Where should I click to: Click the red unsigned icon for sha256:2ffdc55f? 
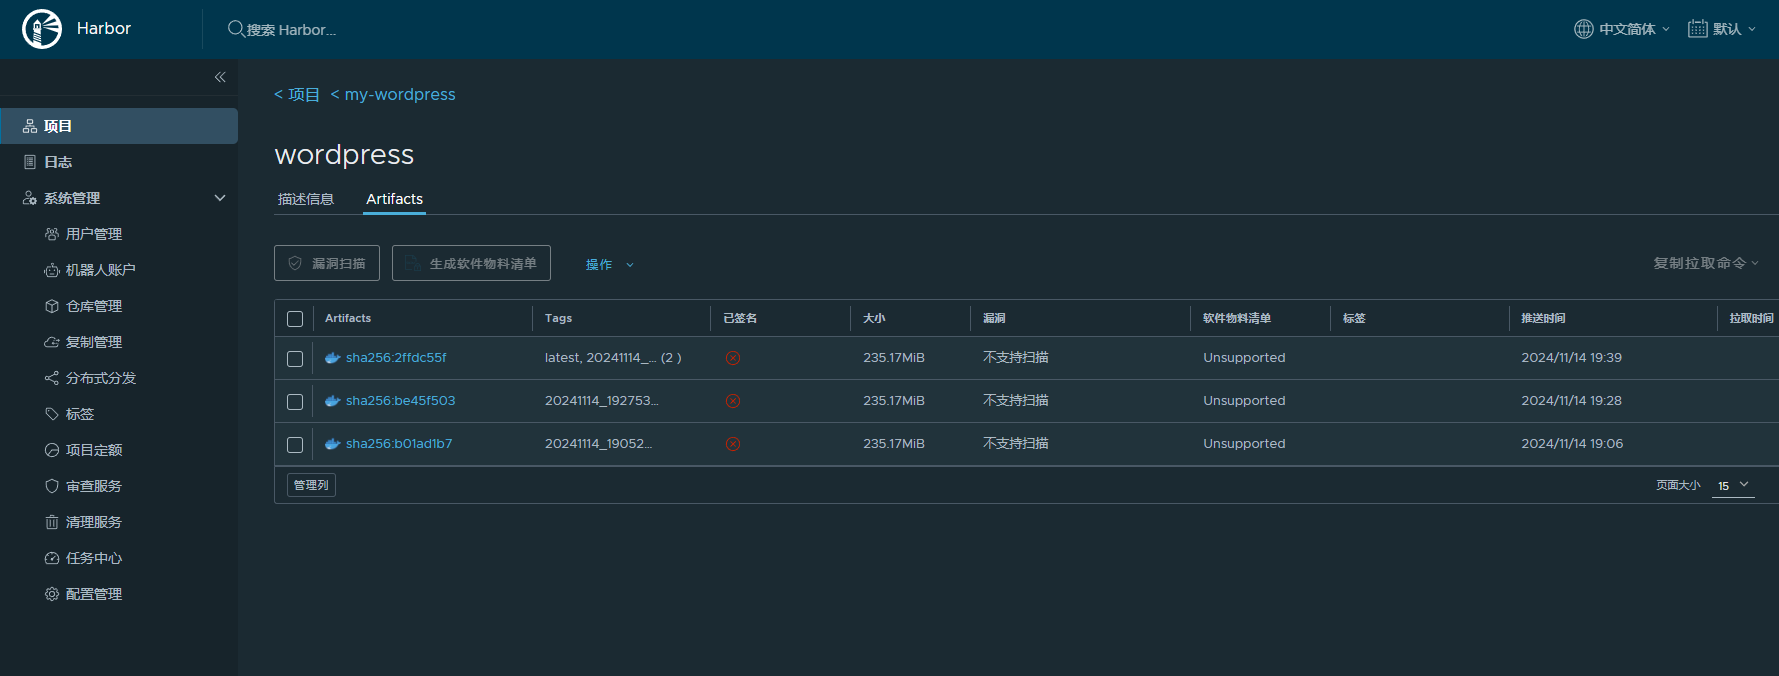coord(733,358)
